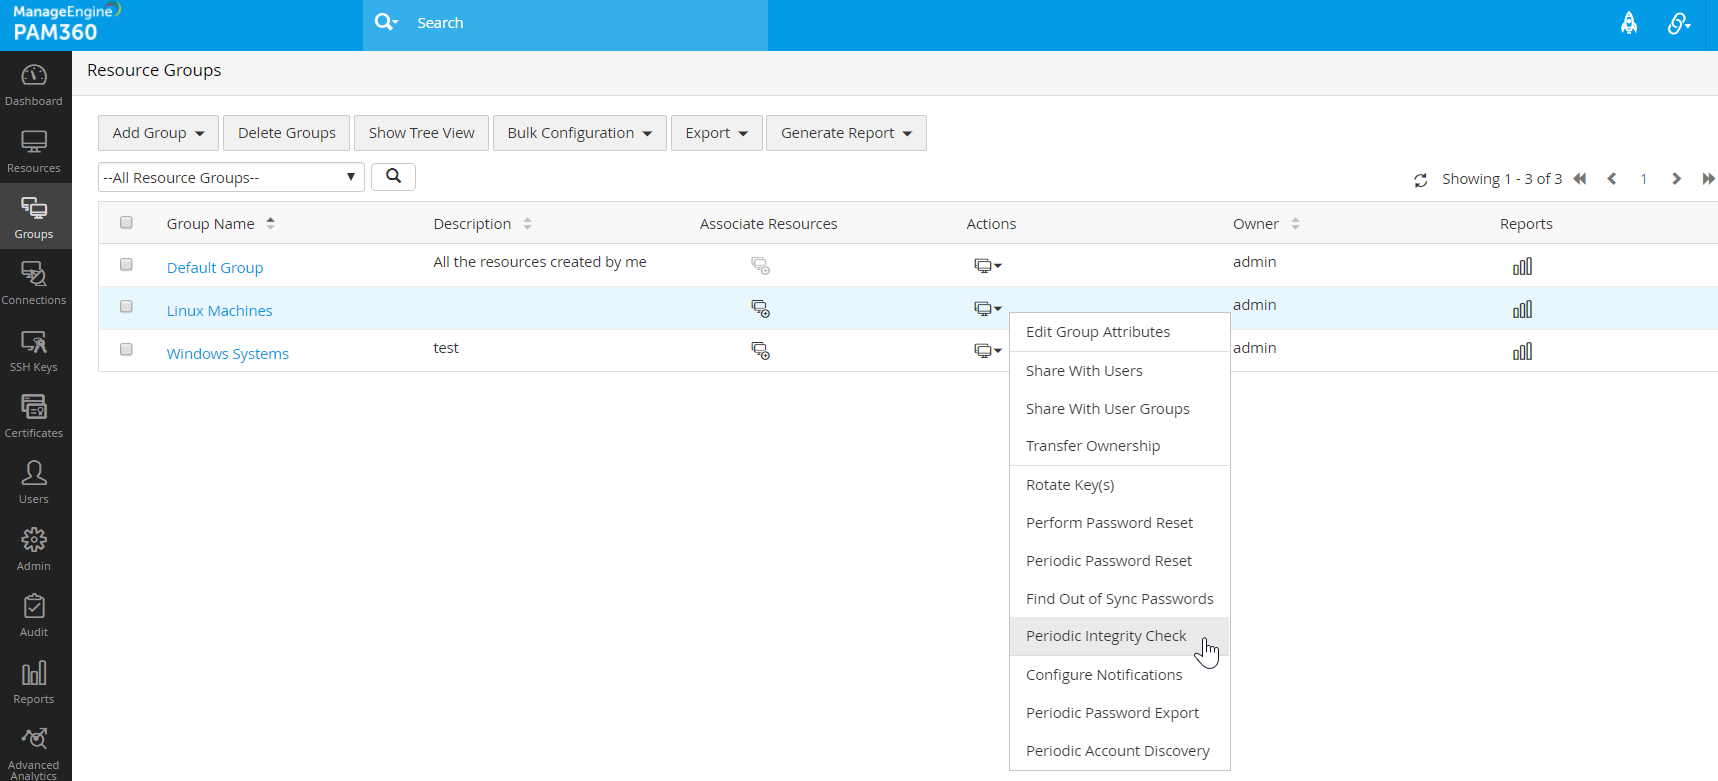
Task: Open the Certificates sidebar icon
Action: (34, 416)
